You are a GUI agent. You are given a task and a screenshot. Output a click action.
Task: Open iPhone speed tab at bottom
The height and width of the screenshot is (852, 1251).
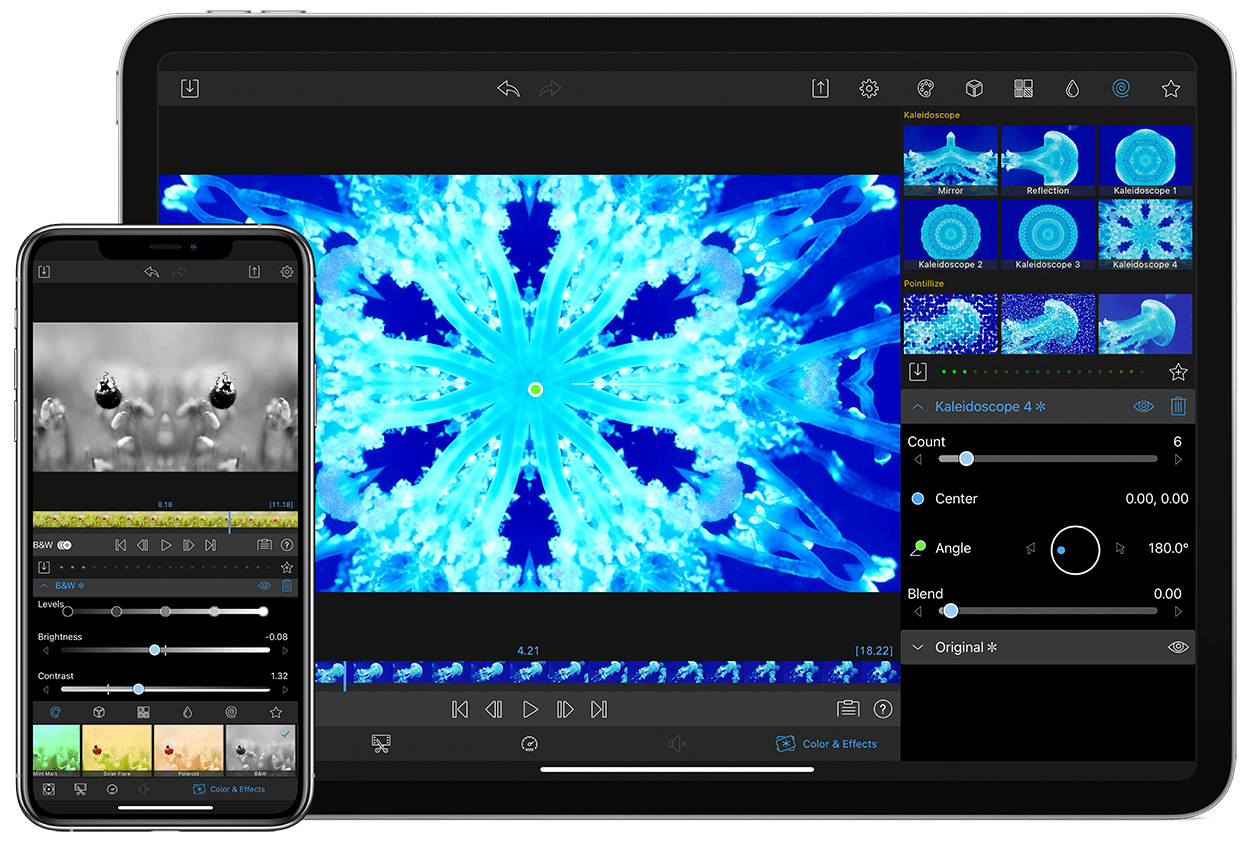112,789
